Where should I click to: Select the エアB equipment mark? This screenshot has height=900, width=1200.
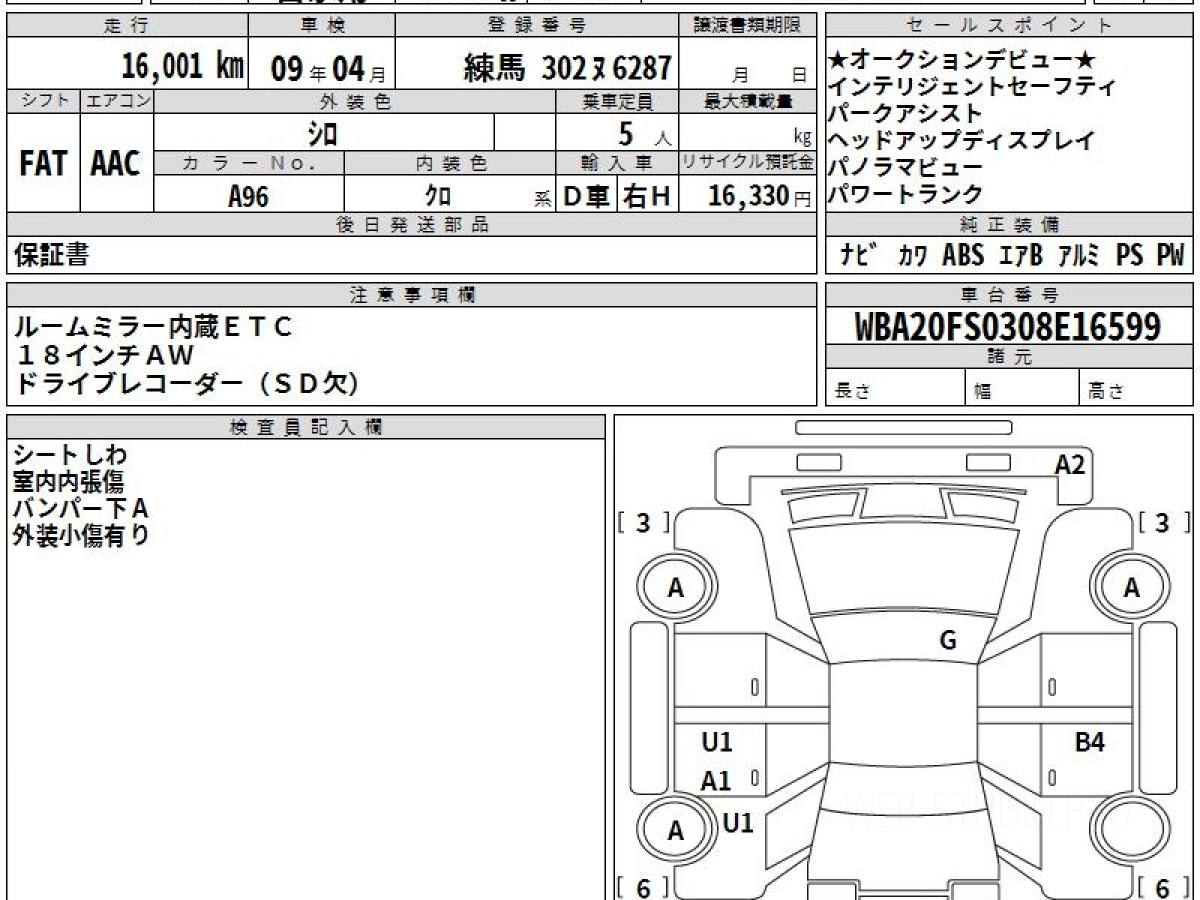pos(1021,256)
